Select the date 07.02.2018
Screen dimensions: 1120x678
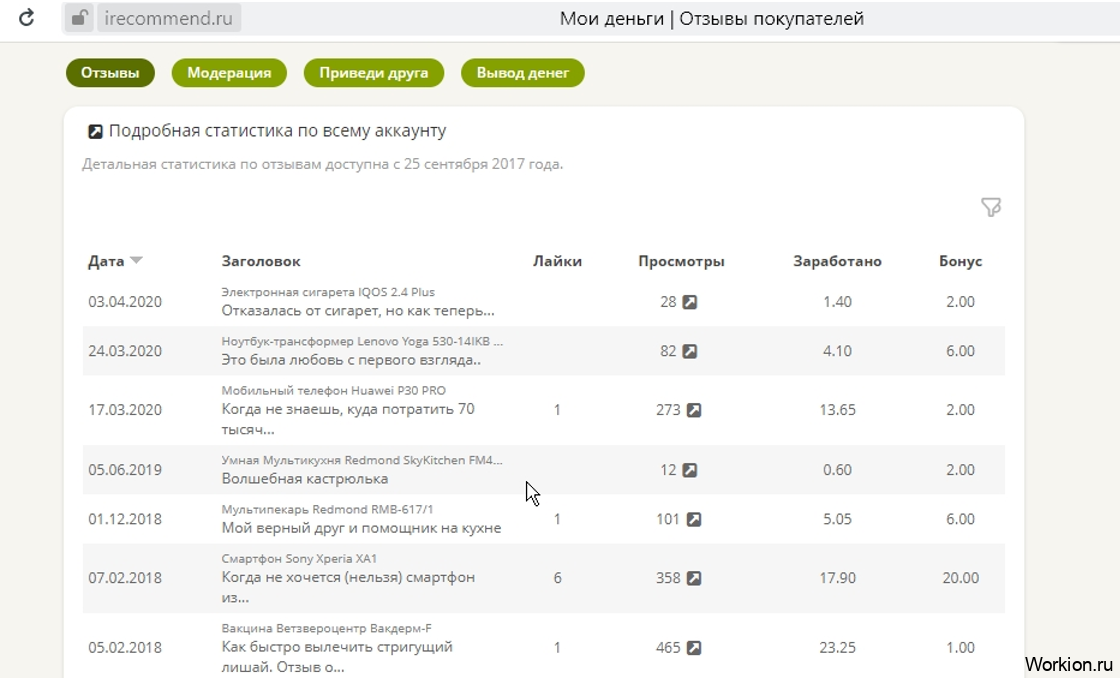click(x=125, y=578)
